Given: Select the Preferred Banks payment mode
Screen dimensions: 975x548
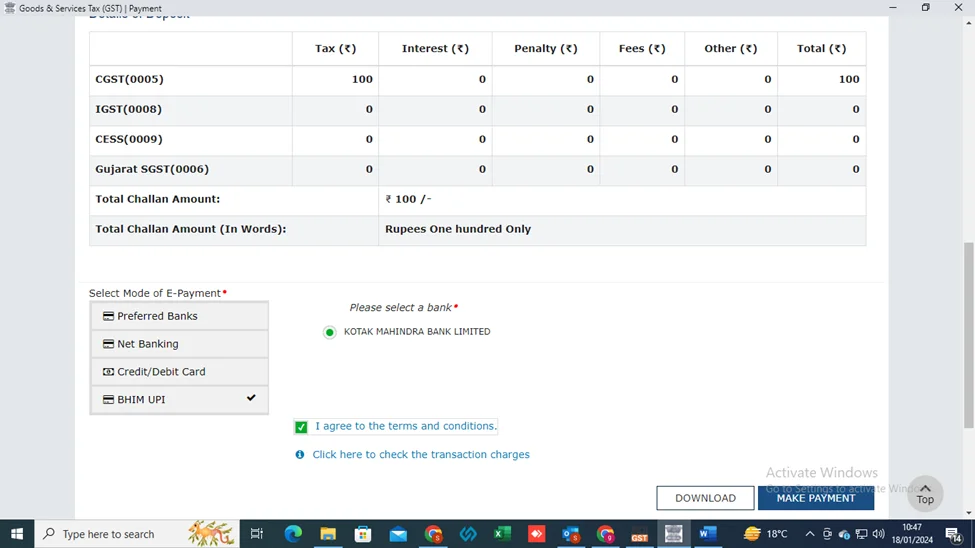Looking at the screenshot, I should tap(179, 316).
